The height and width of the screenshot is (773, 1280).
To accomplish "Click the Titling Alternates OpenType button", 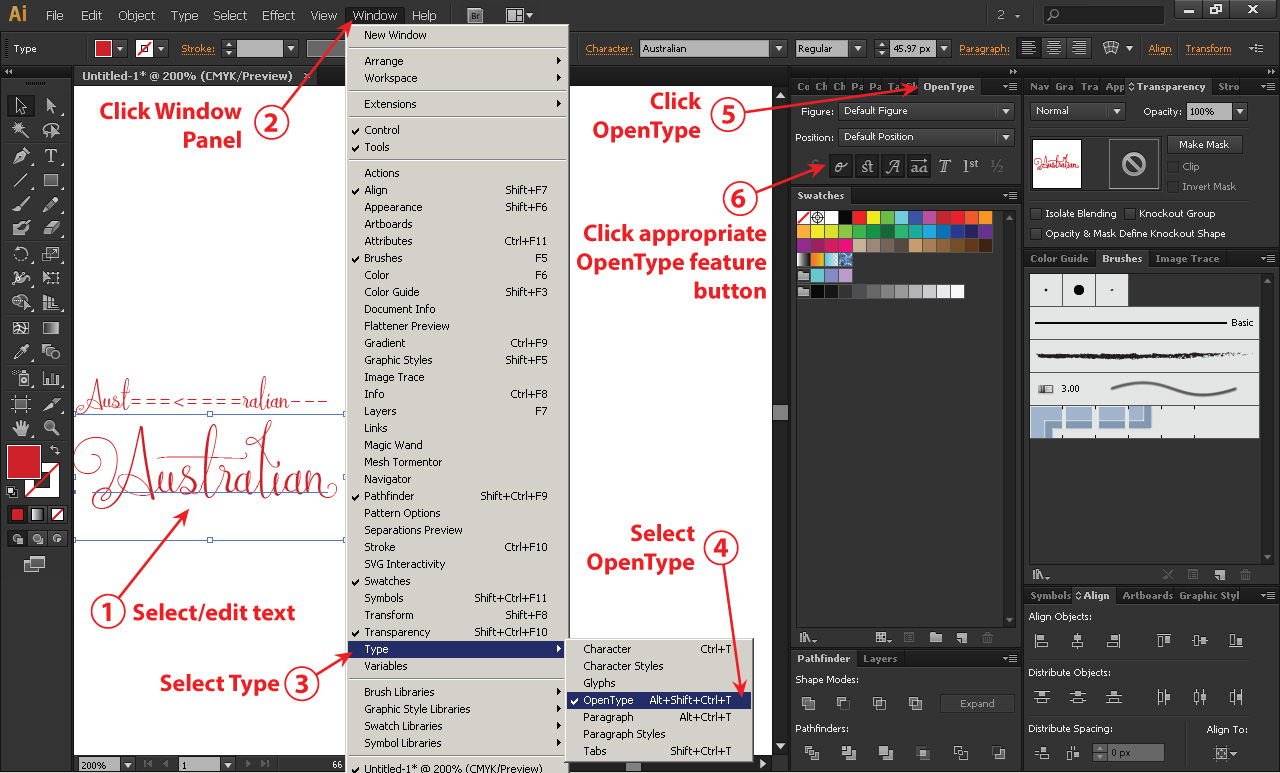I will (945, 167).
